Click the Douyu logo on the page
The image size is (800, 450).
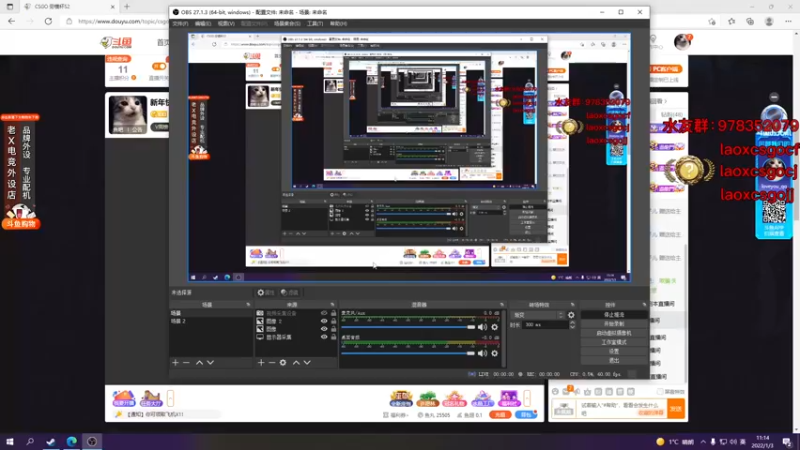(x=116, y=42)
